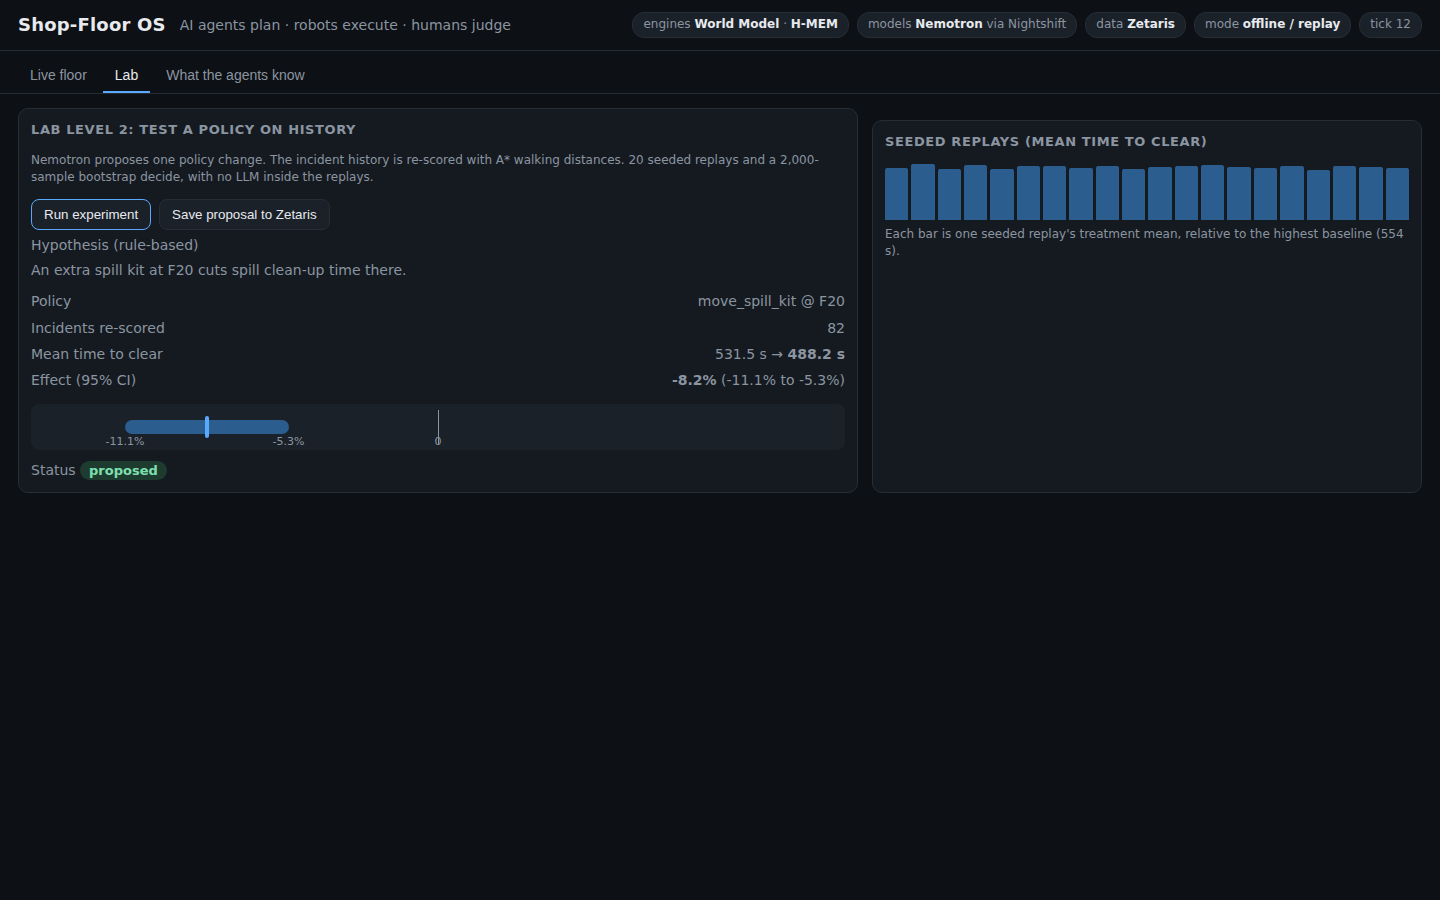Open What the agents know tab

tap(235, 75)
